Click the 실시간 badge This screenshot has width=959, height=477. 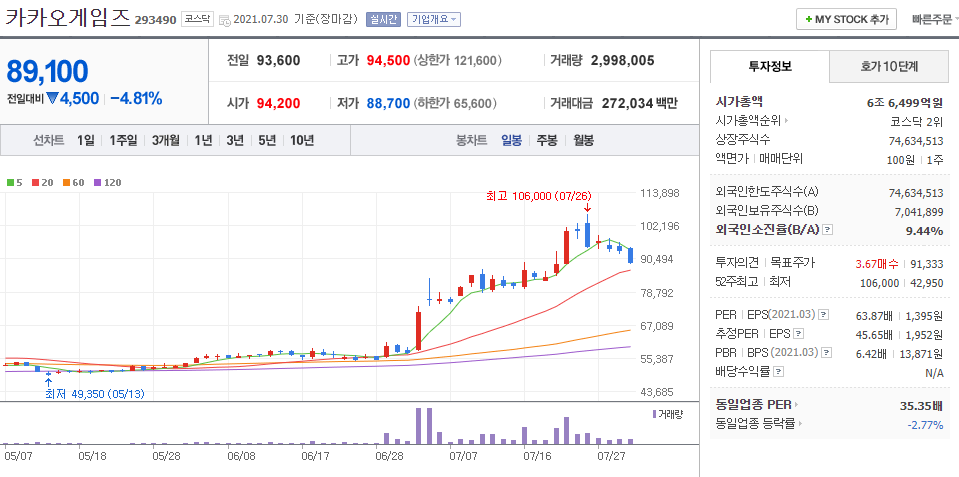point(383,20)
